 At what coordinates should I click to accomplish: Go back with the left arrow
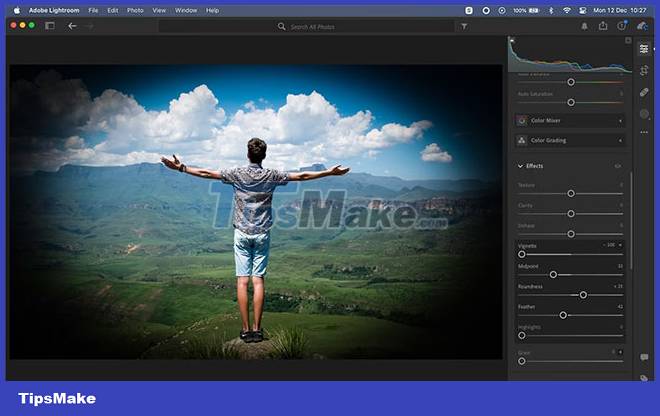click(72, 26)
